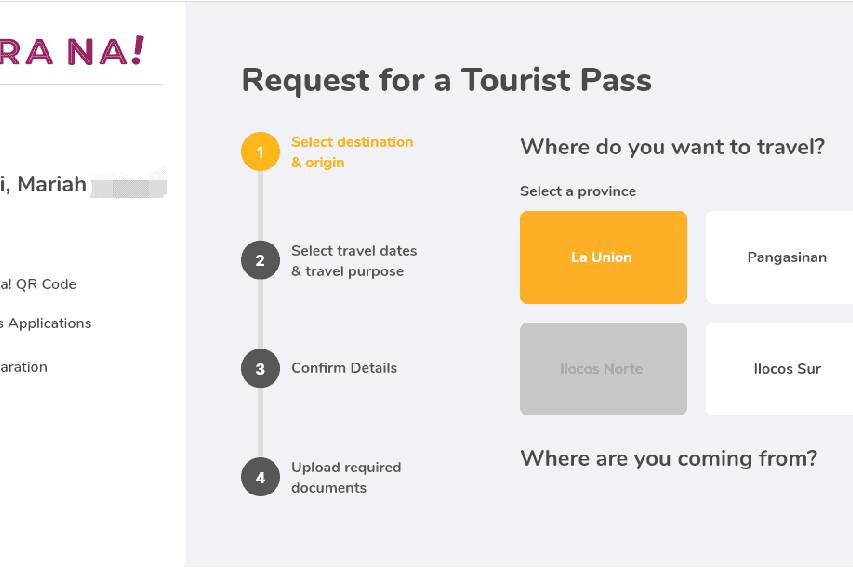This screenshot has width=853, height=568.
Task: Jump to the 'Confirm Details' step label
Action: tap(343, 368)
